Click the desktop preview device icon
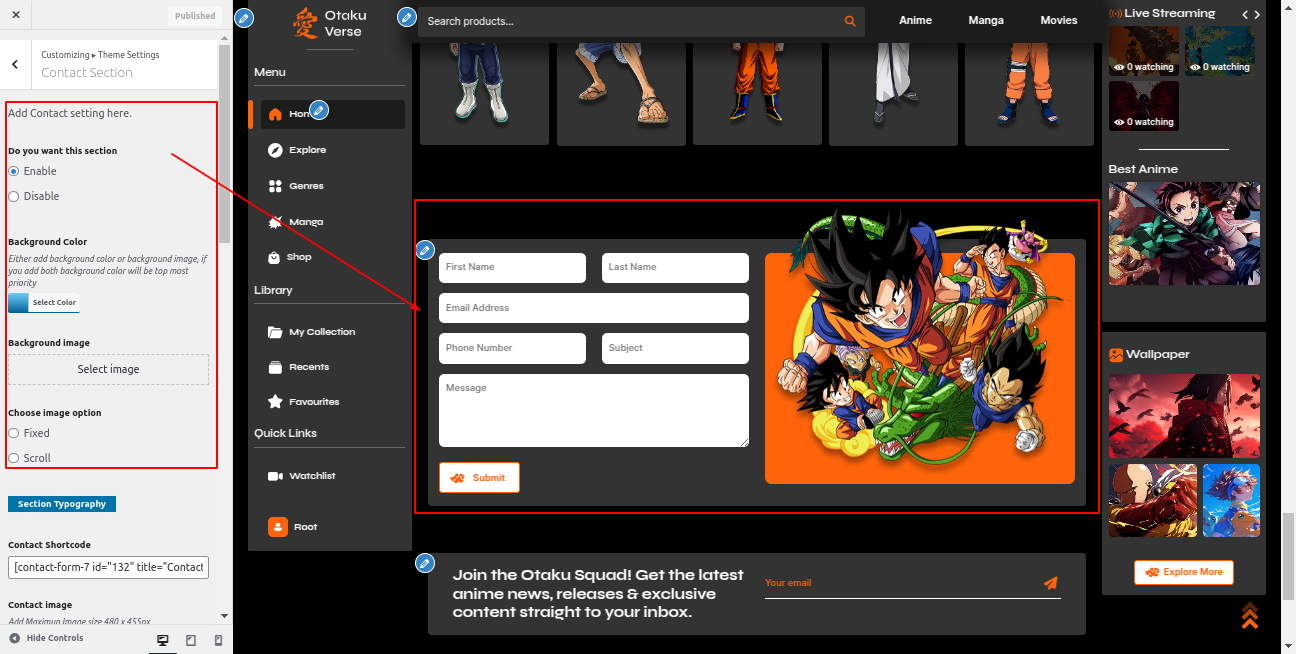The width and height of the screenshot is (1296, 654). [163, 640]
